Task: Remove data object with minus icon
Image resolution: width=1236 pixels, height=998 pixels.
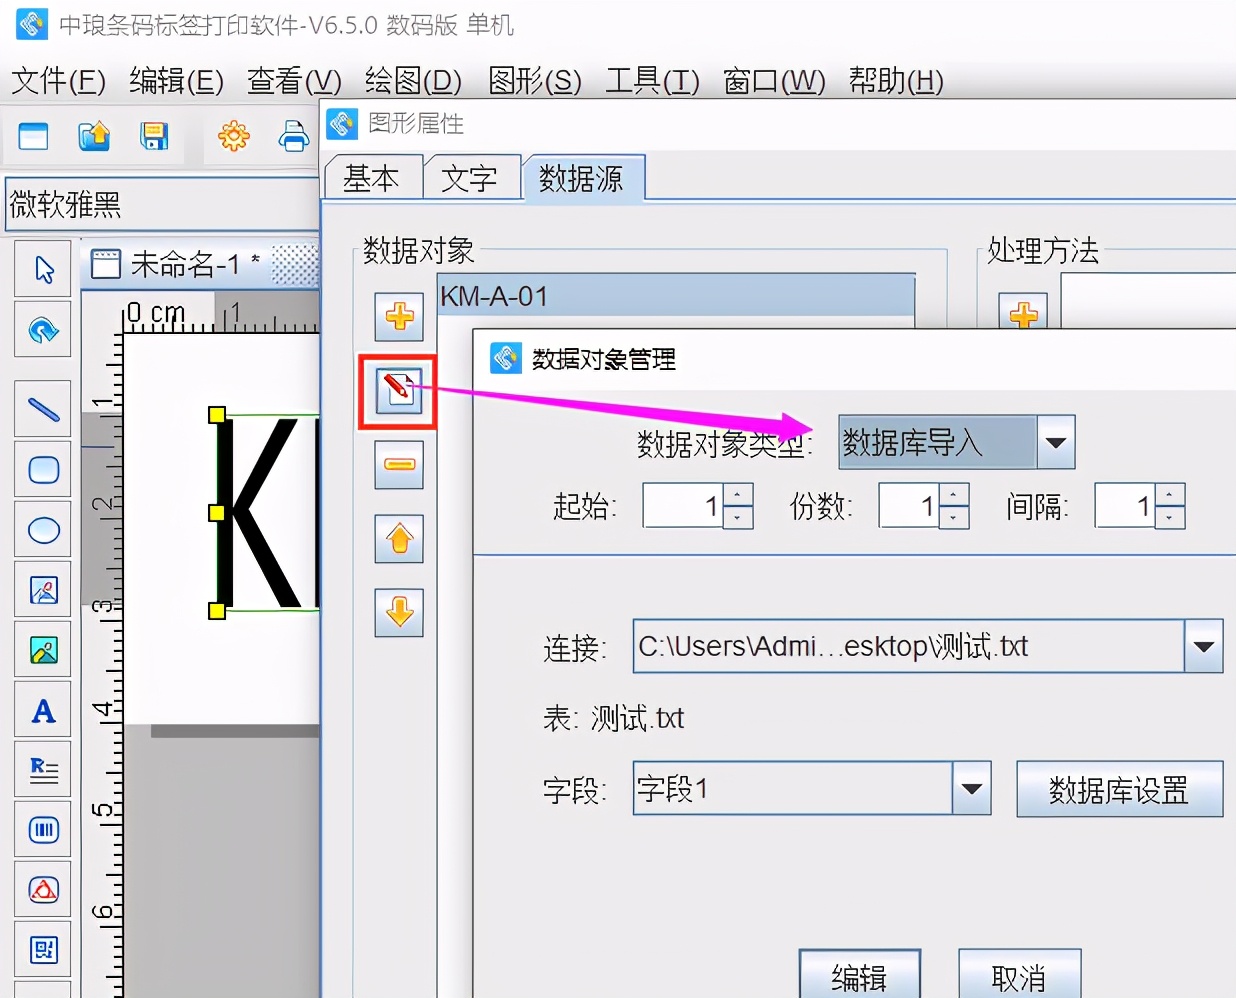Action: (399, 465)
